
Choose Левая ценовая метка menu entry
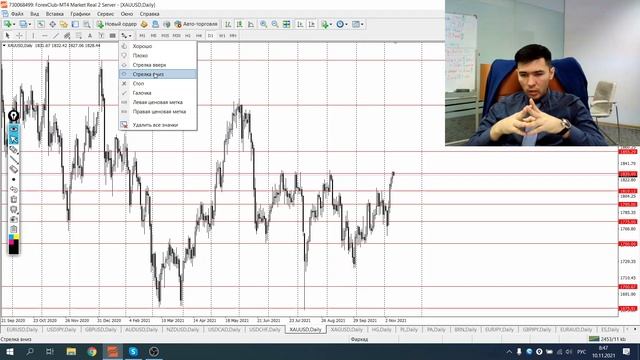(158, 102)
